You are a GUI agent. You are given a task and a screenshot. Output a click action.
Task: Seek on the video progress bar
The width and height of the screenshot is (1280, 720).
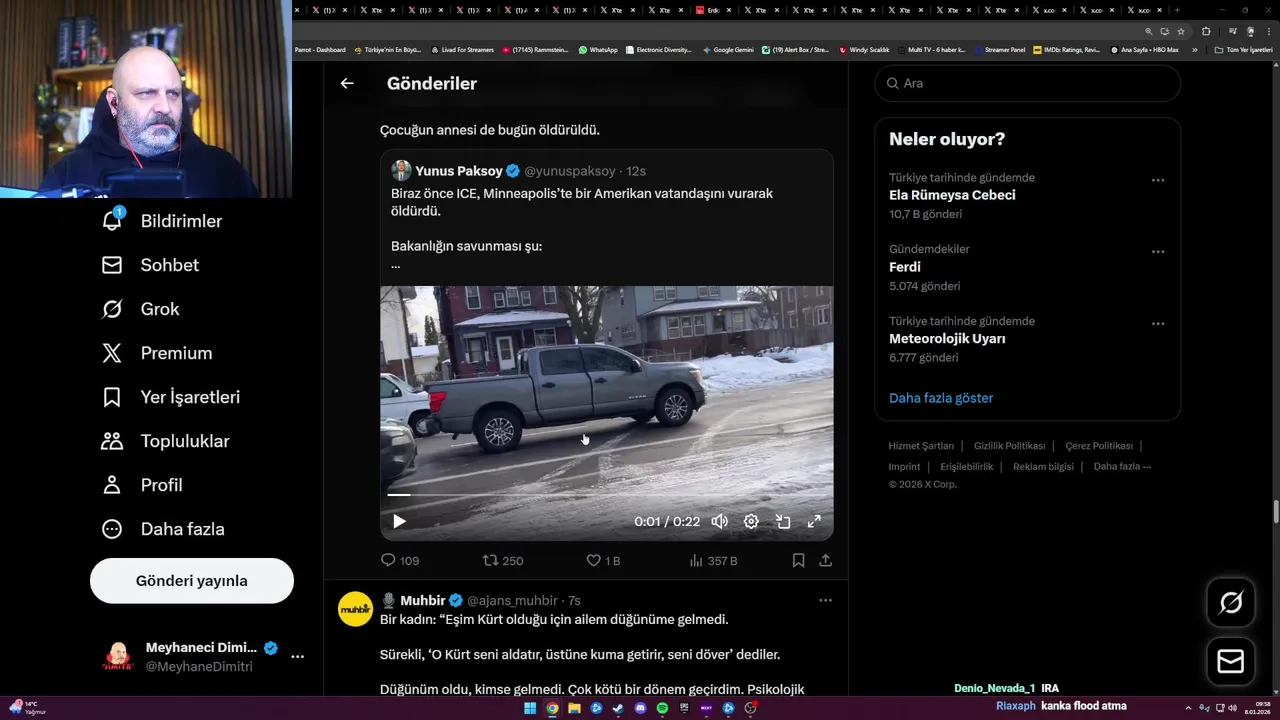coord(606,494)
